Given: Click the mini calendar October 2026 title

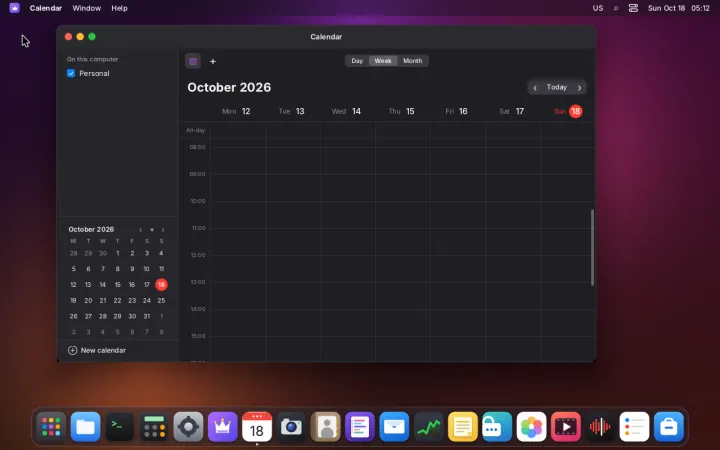Looking at the screenshot, I should tap(91, 230).
